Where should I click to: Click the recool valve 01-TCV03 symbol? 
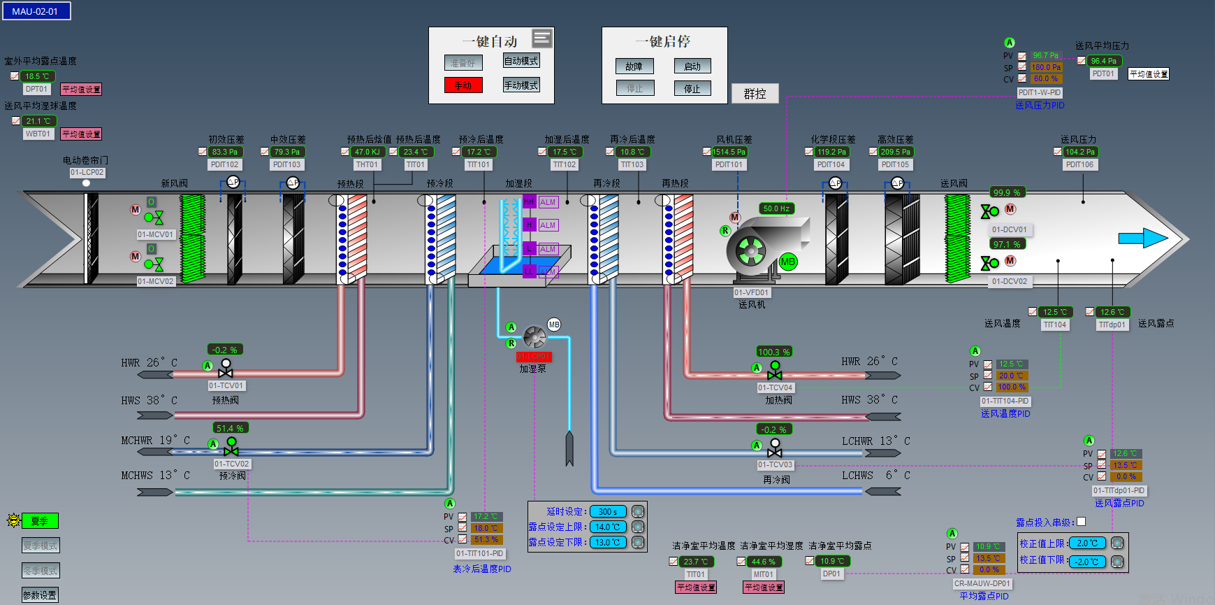pyautogui.click(x=774, y=448)
